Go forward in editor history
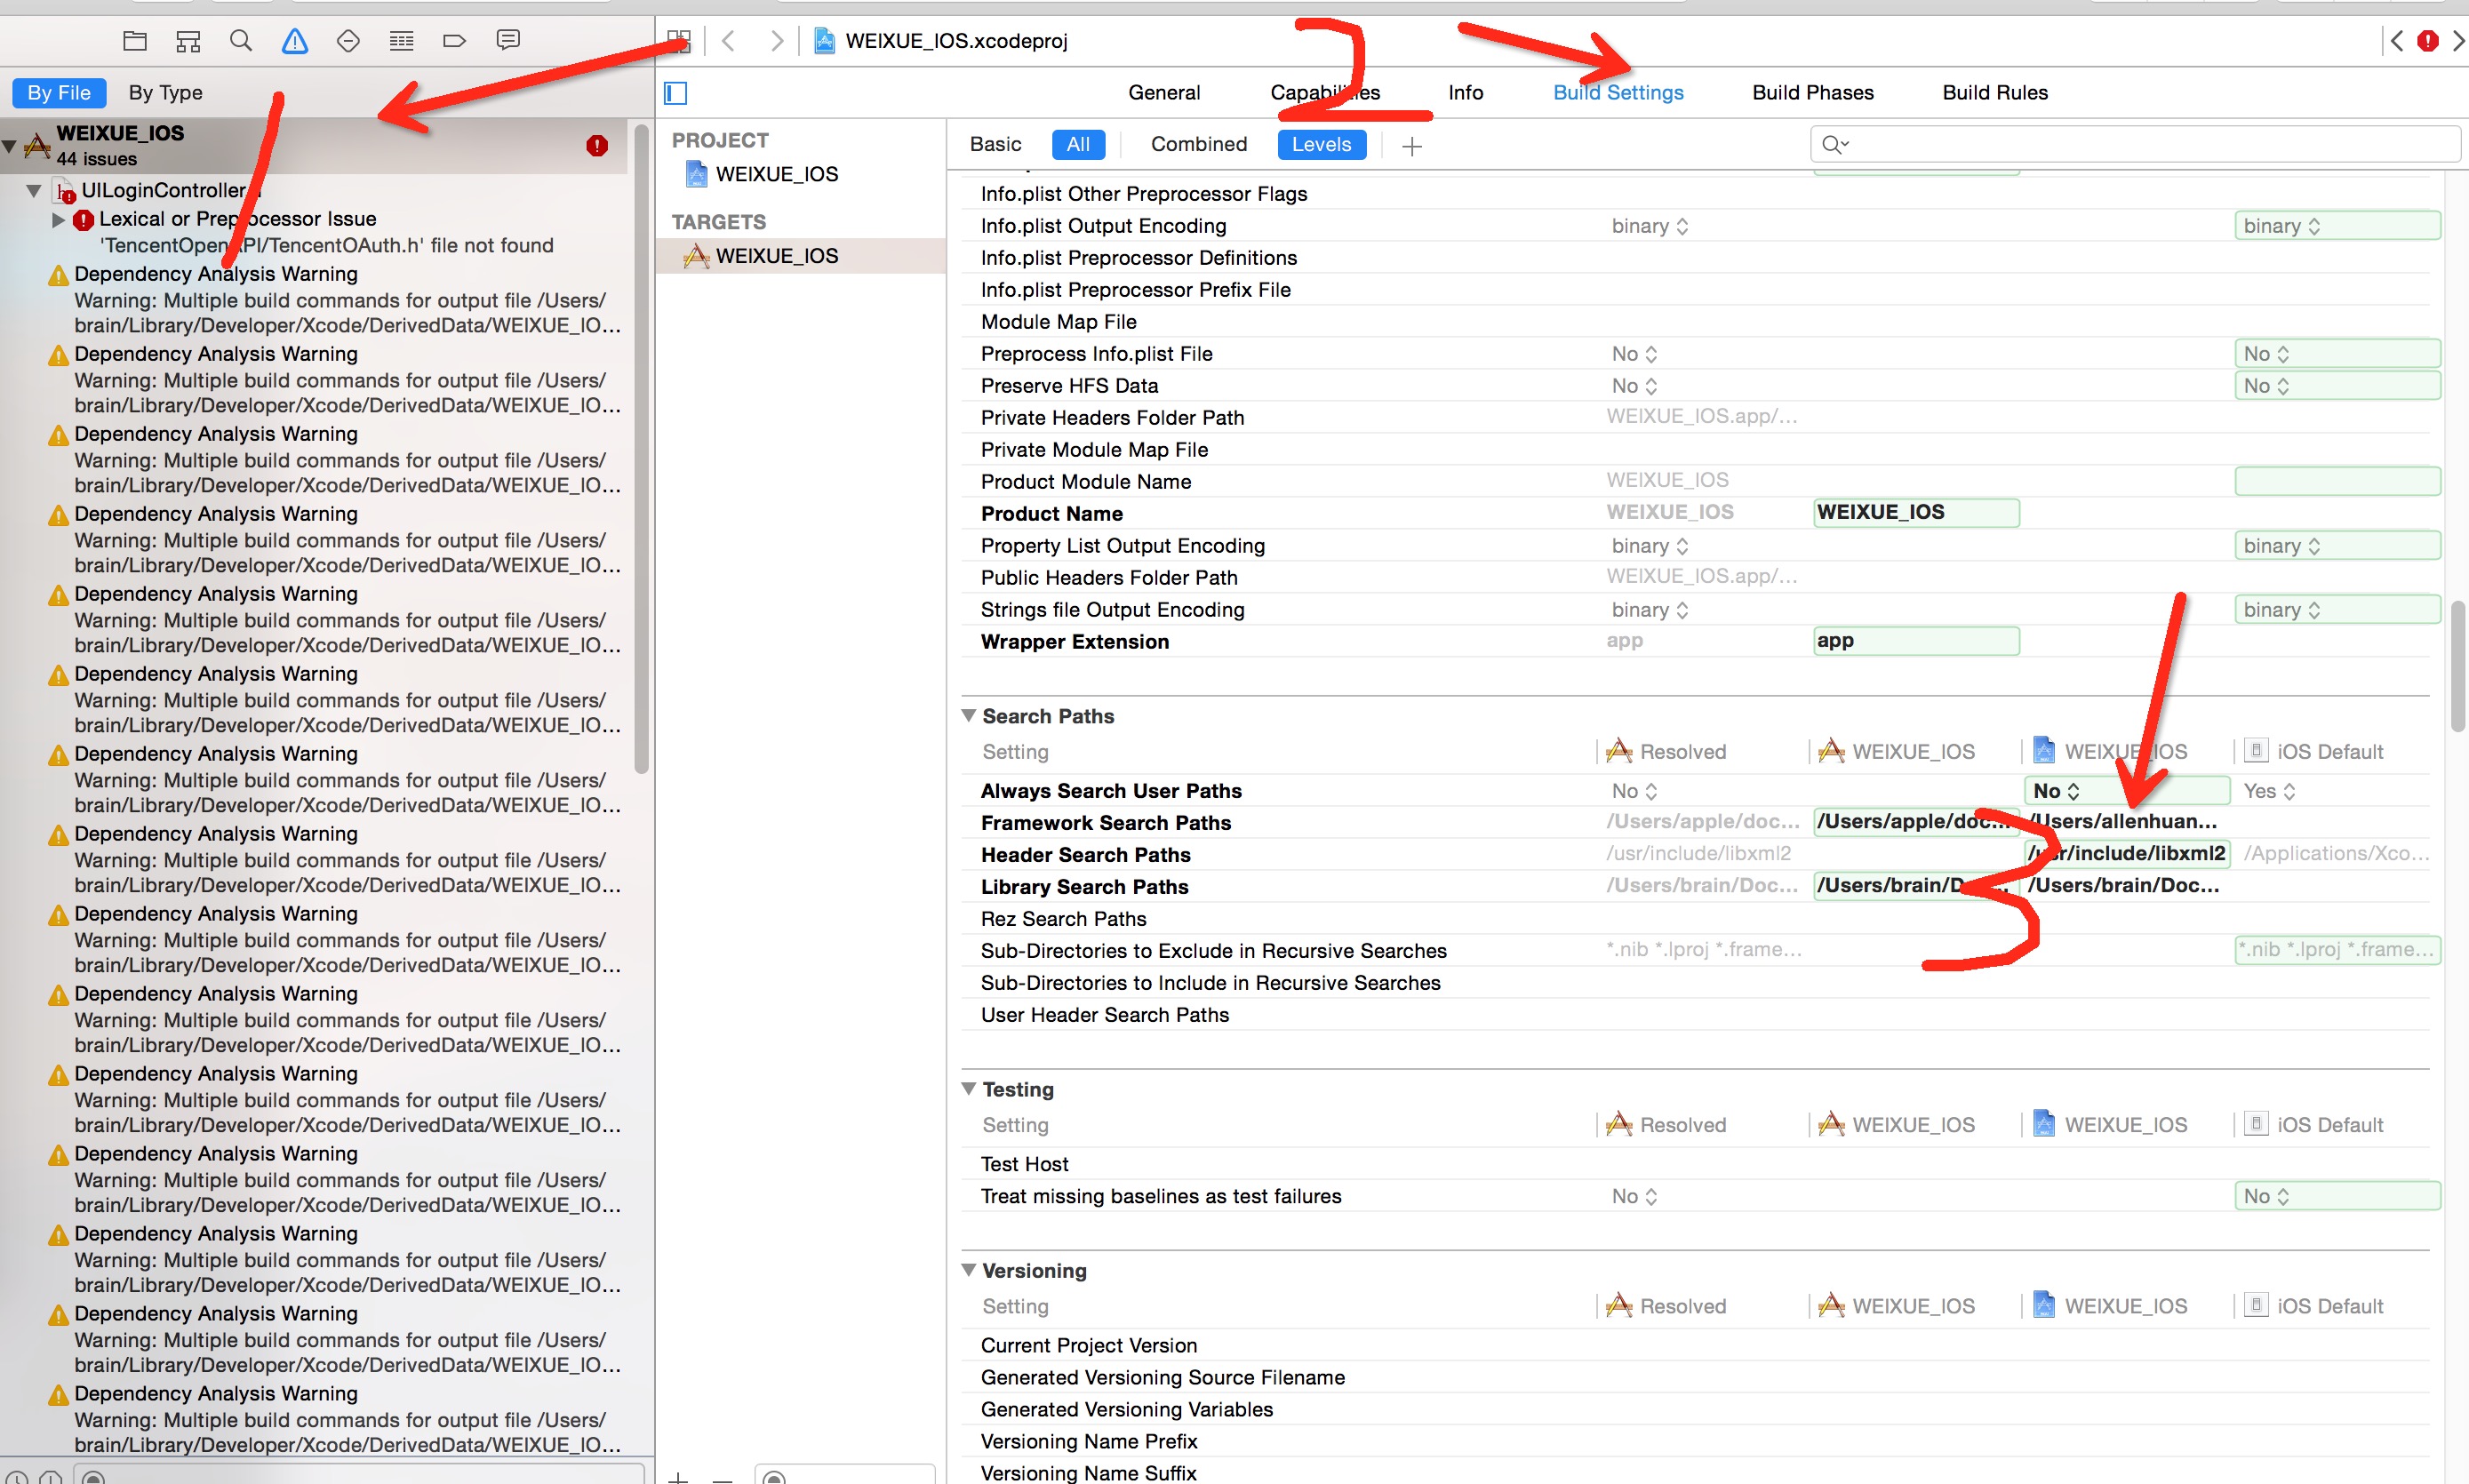This screenshot has width=2469, height=1484. [776, 41]
